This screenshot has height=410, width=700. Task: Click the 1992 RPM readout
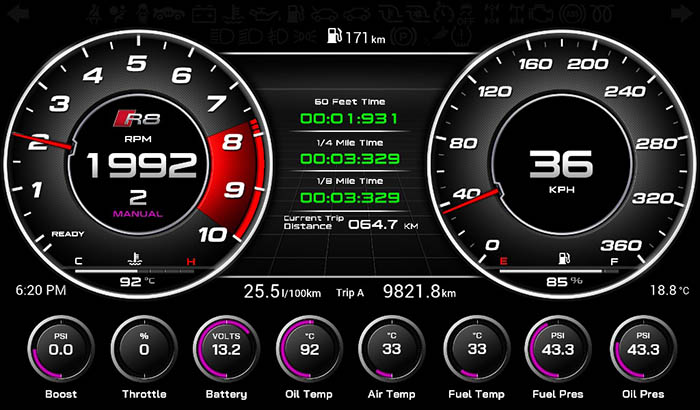click(142, 166)
